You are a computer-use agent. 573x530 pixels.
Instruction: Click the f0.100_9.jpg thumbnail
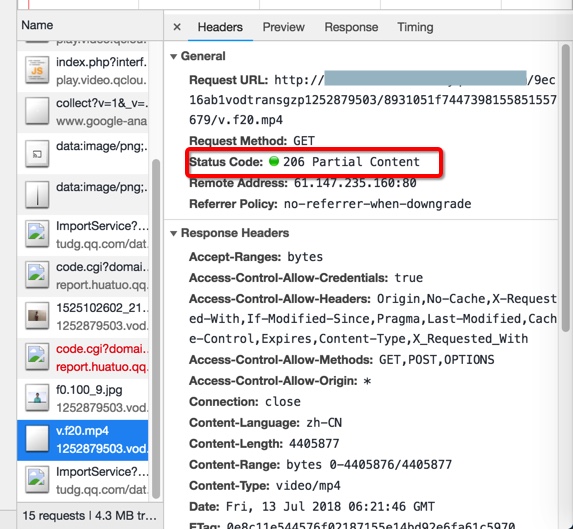(37, 398)
